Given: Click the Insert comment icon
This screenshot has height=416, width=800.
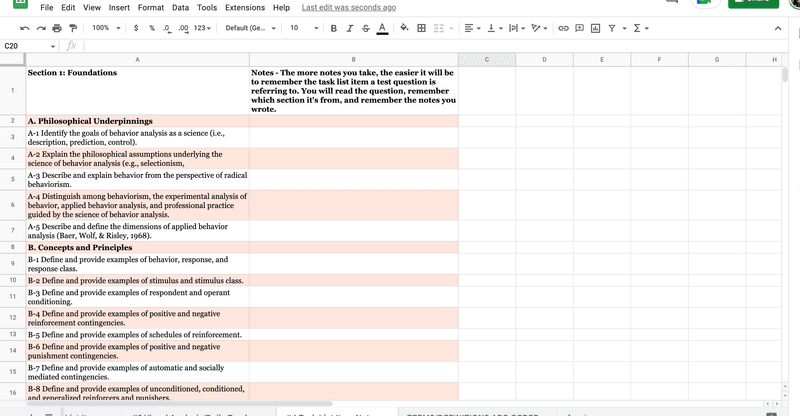Looking at the screenshot, I should tap(579, 28).
